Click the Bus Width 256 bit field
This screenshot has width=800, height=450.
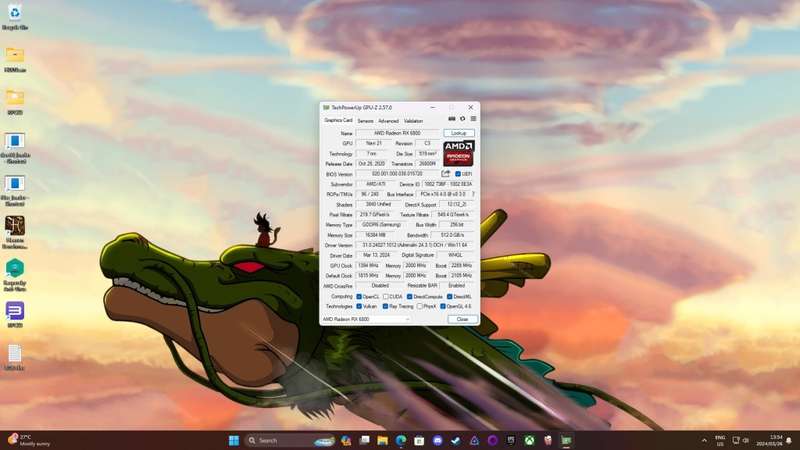[457, 225]
